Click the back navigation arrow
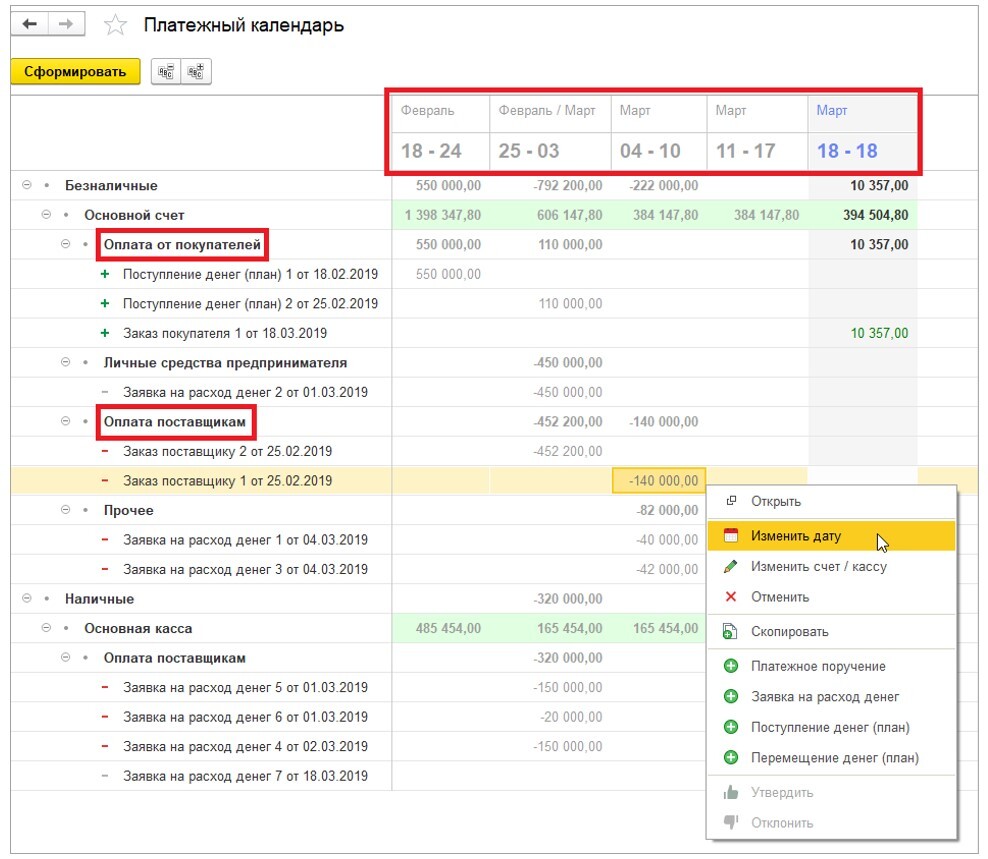988x859 pixels. point(29,25)
